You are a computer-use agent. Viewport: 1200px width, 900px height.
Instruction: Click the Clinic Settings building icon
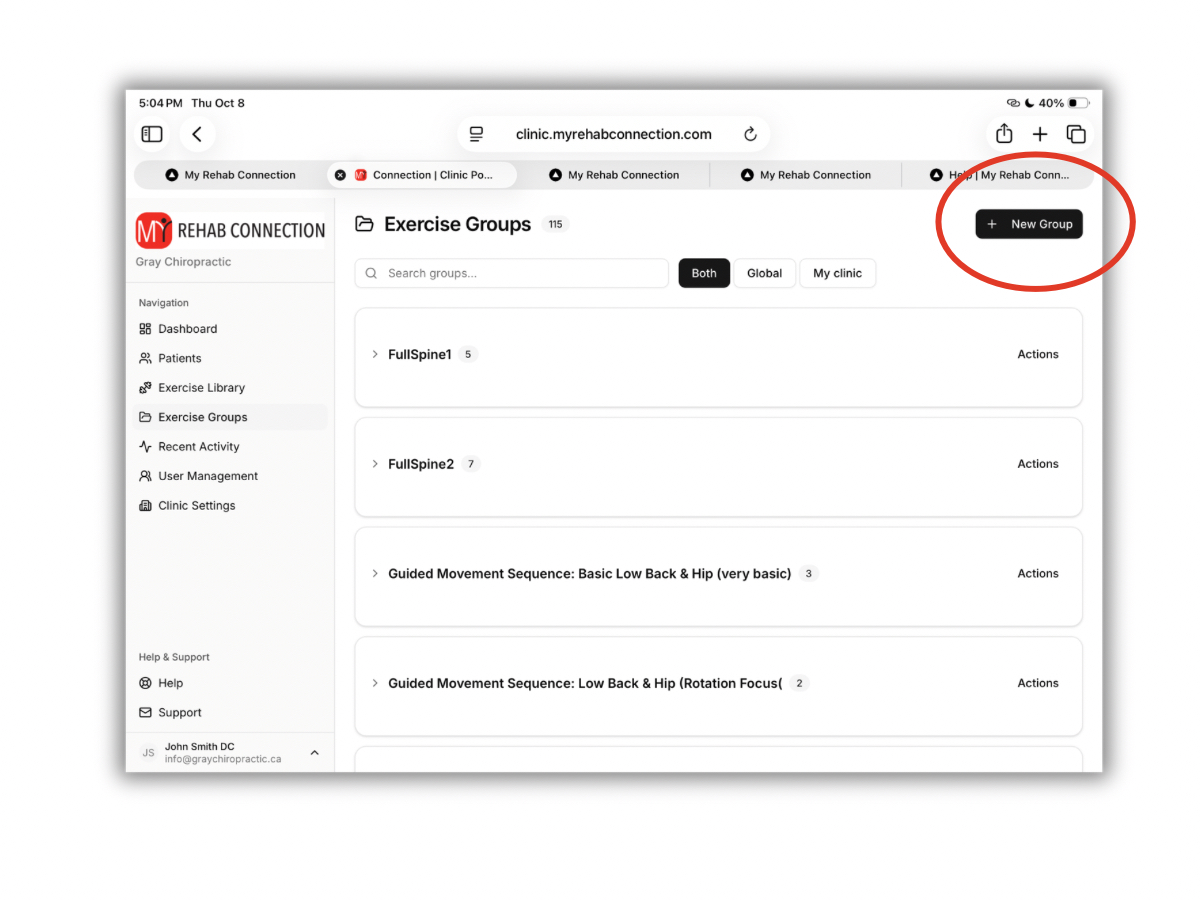[145, 506]
